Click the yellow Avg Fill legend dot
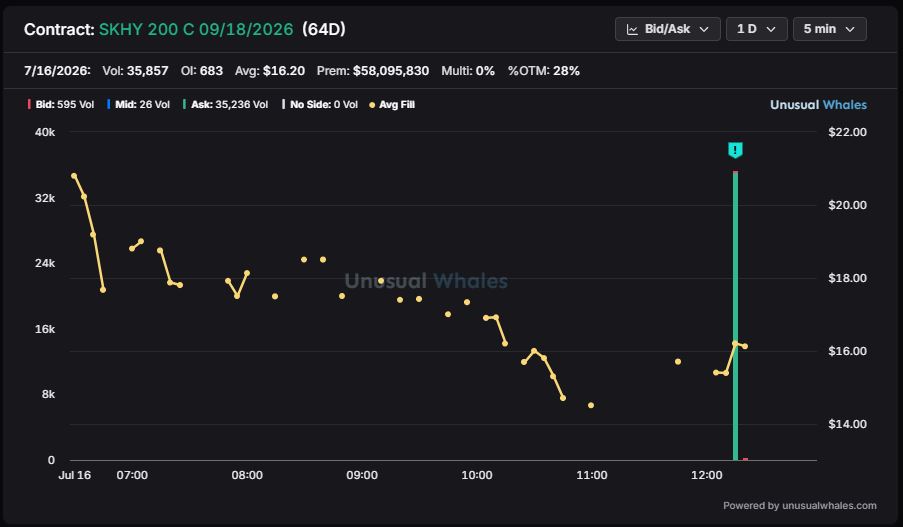Viewport: 903px width, 527px height. (372, 105)
